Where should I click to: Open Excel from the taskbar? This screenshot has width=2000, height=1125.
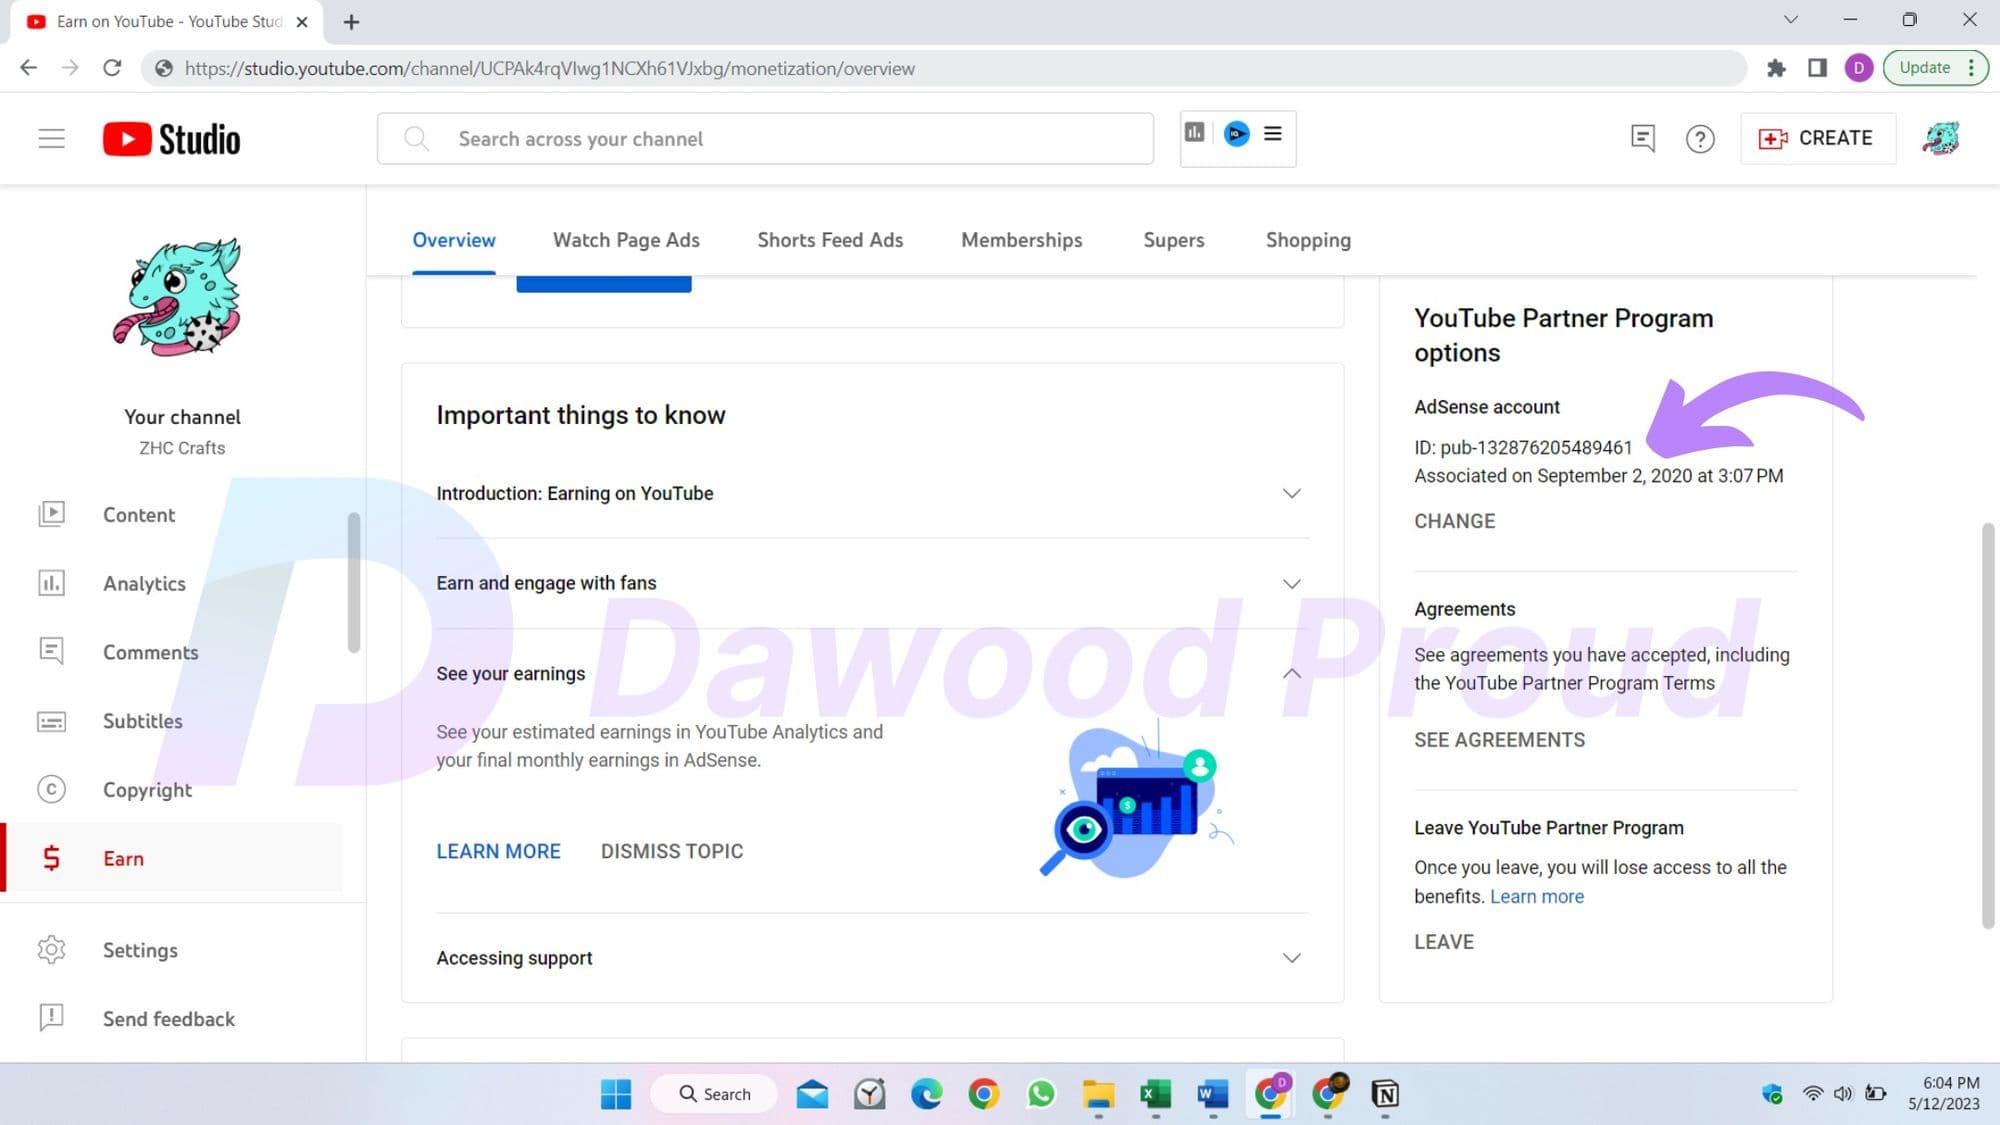click(1155, 1094)
